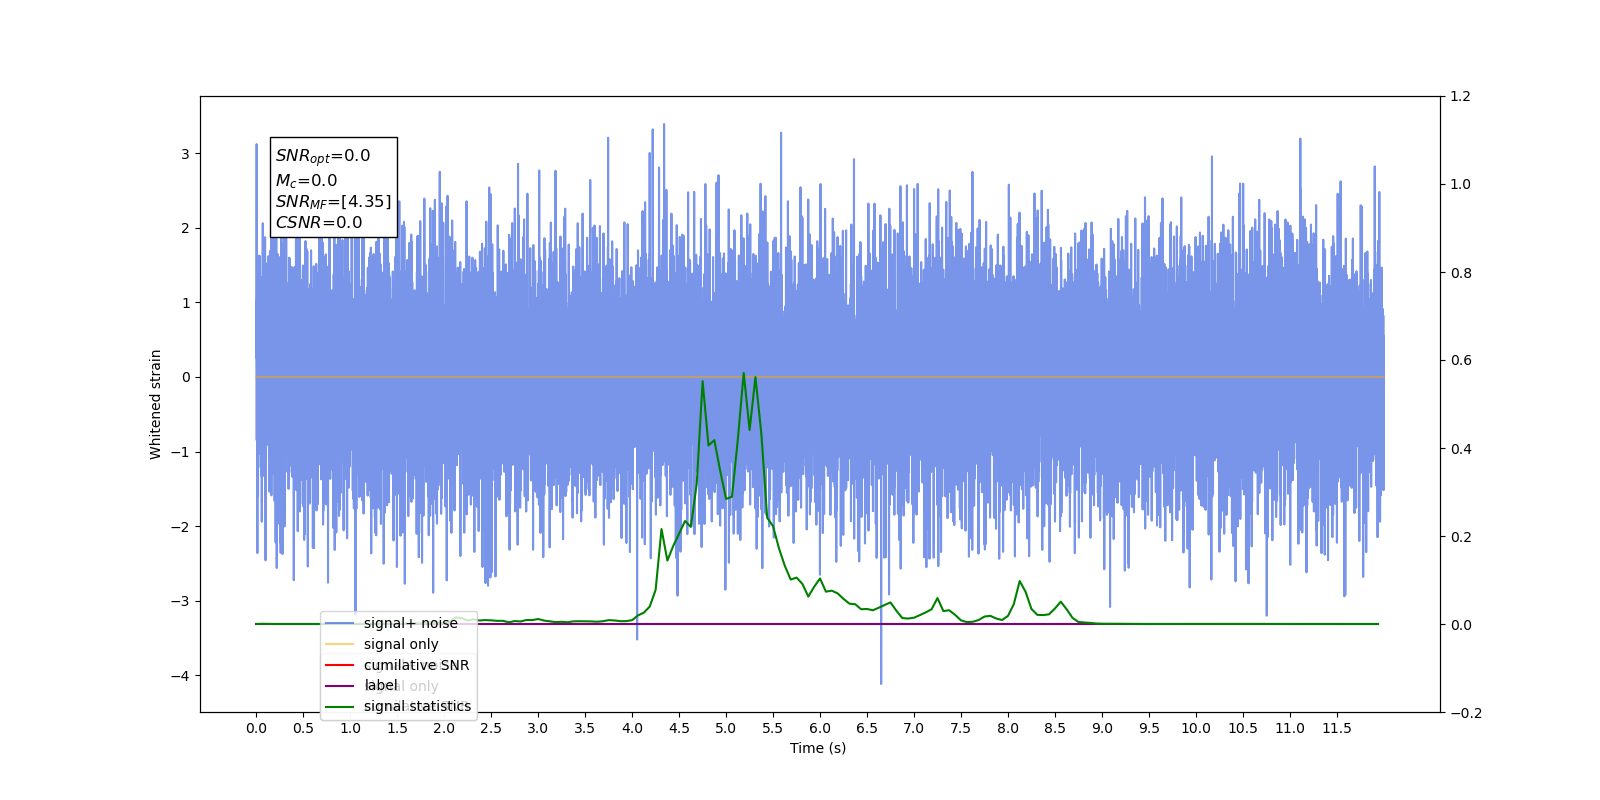Click the 0.0 tick on the time axis

point(256,728)
